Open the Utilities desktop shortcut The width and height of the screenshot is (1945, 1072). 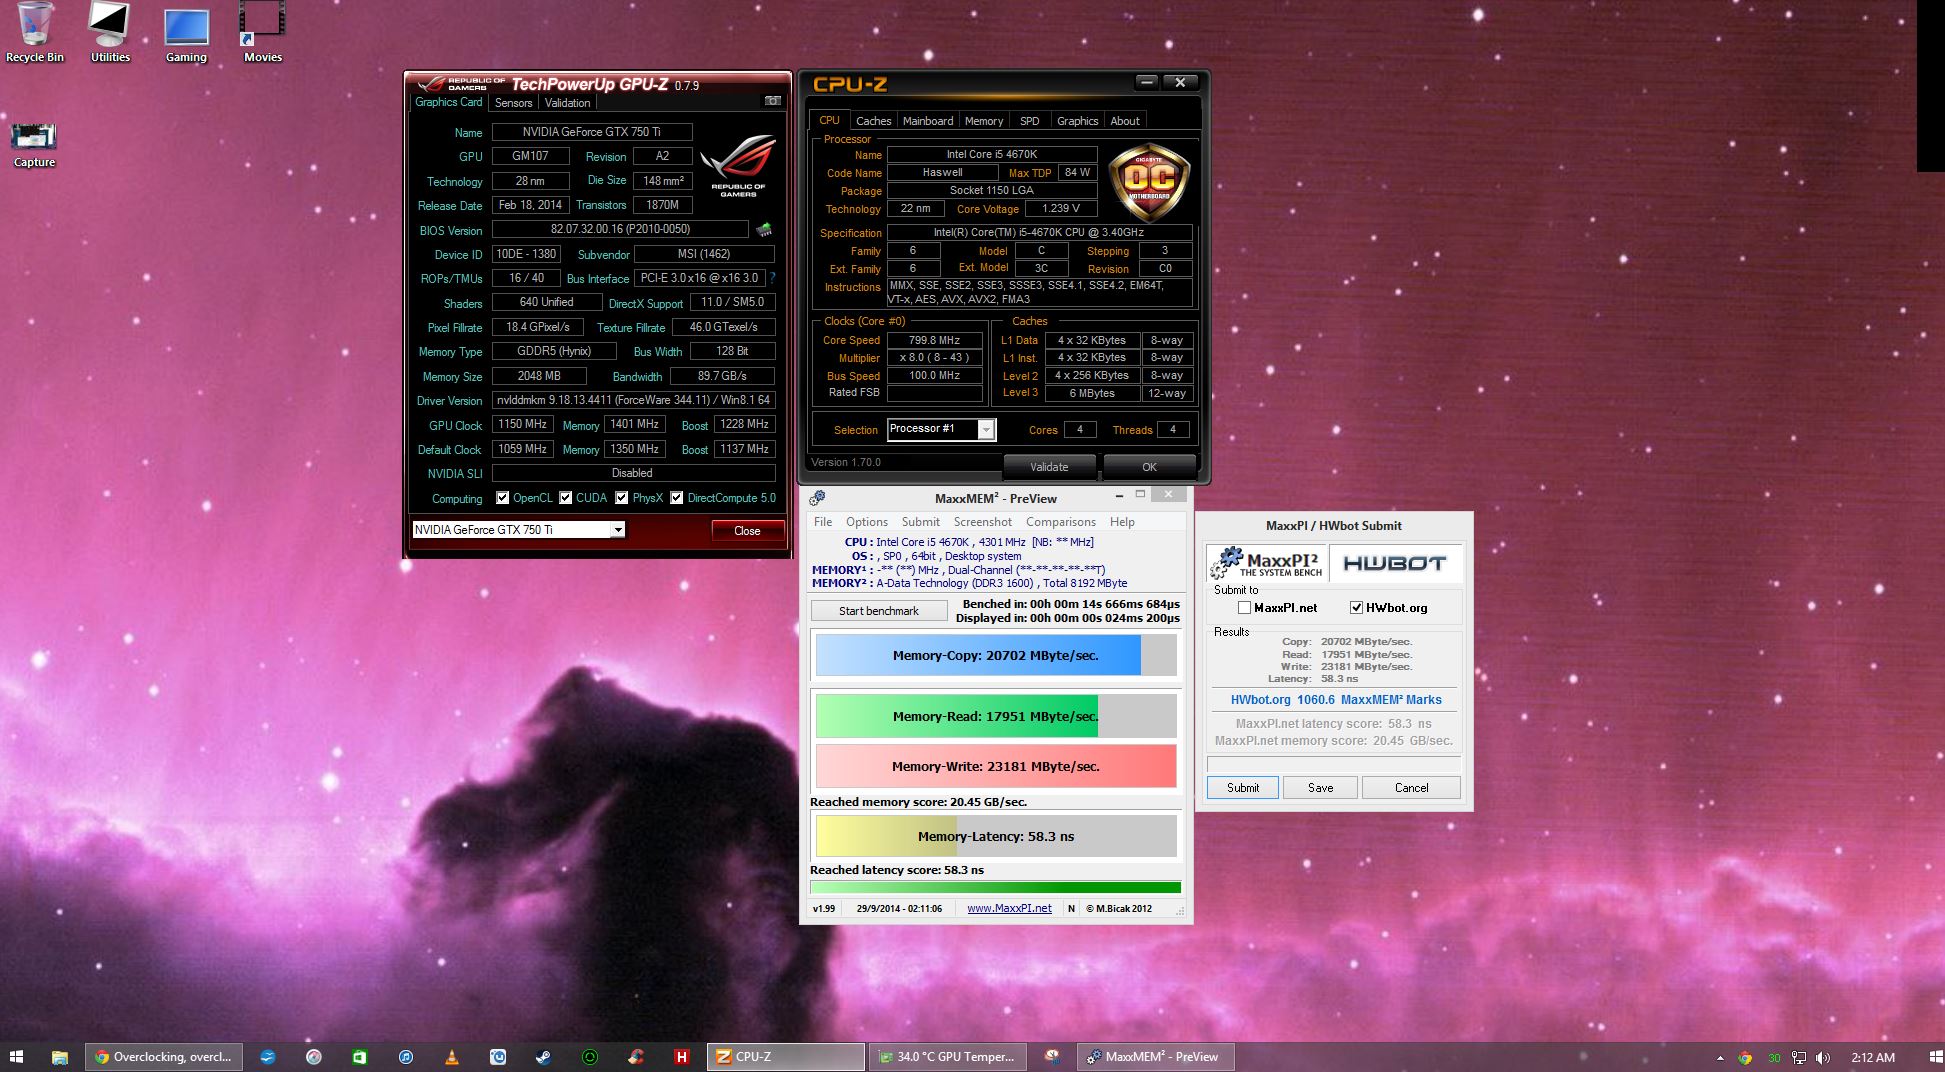point(110,32)
